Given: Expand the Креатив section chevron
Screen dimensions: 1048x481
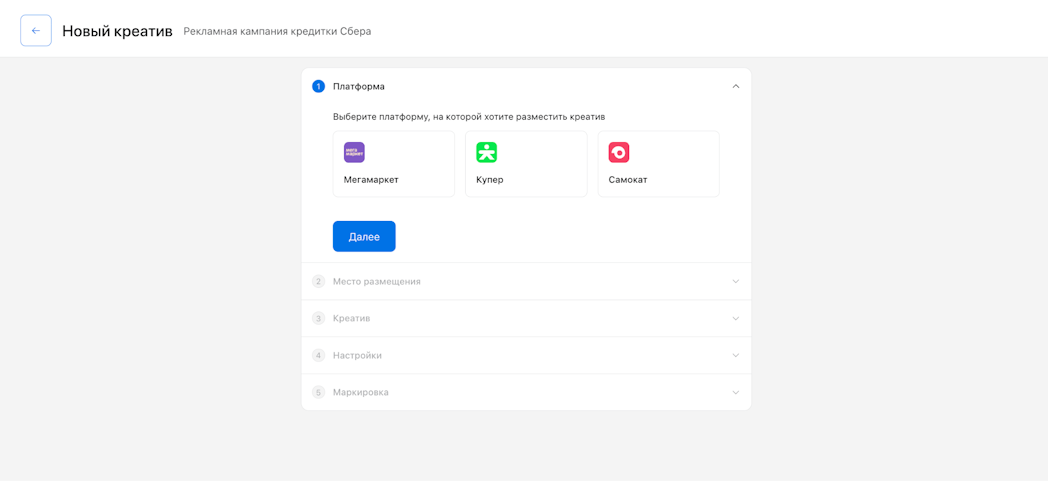Looking at the screenshot, I should click(736, 318).
